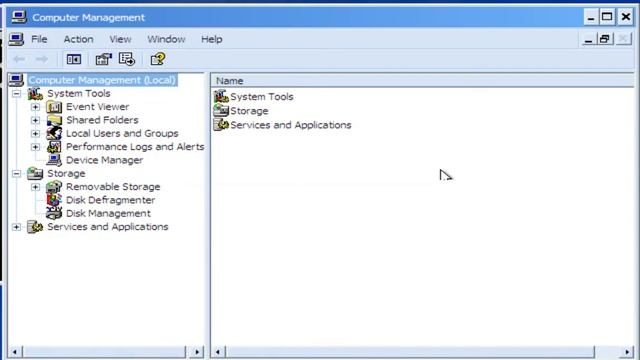Open the View menu
Screen dimensions: 640x360
(120, 39)
